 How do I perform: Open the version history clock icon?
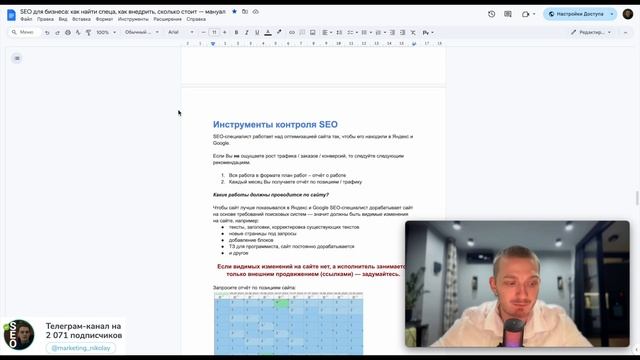(491, 14)
